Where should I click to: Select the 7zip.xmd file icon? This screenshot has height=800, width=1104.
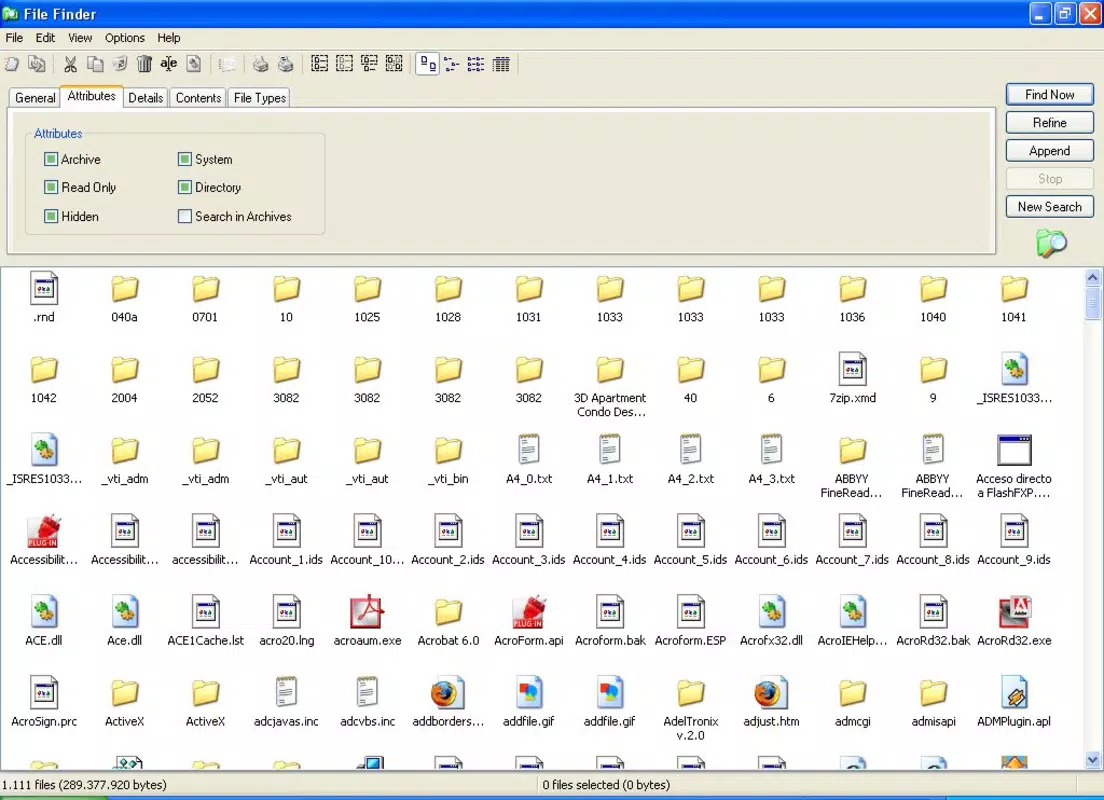point(852,369)
